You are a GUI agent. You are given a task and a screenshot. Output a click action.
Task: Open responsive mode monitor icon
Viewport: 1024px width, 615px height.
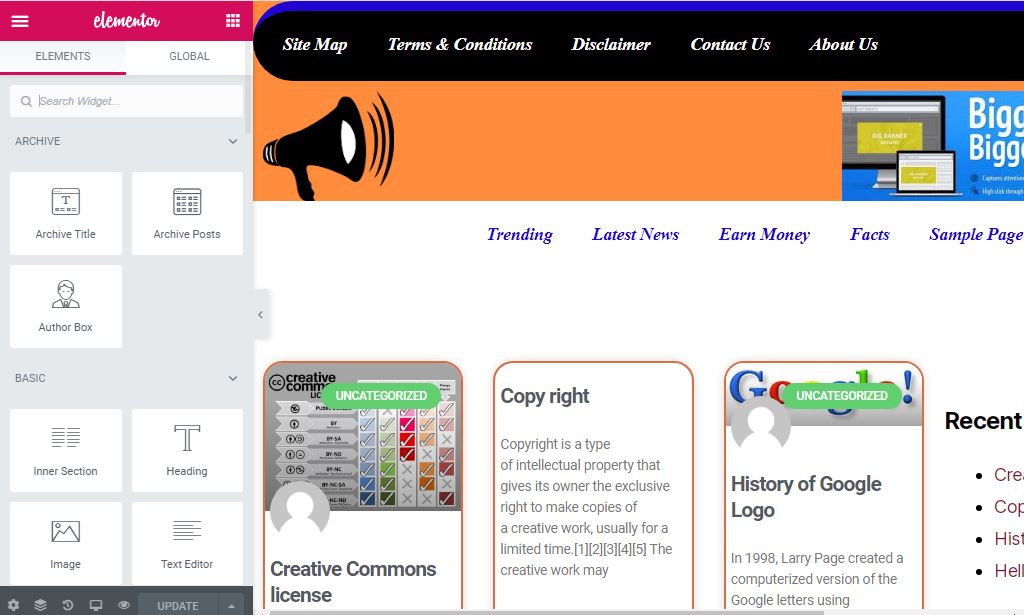(x=96, y=605)
